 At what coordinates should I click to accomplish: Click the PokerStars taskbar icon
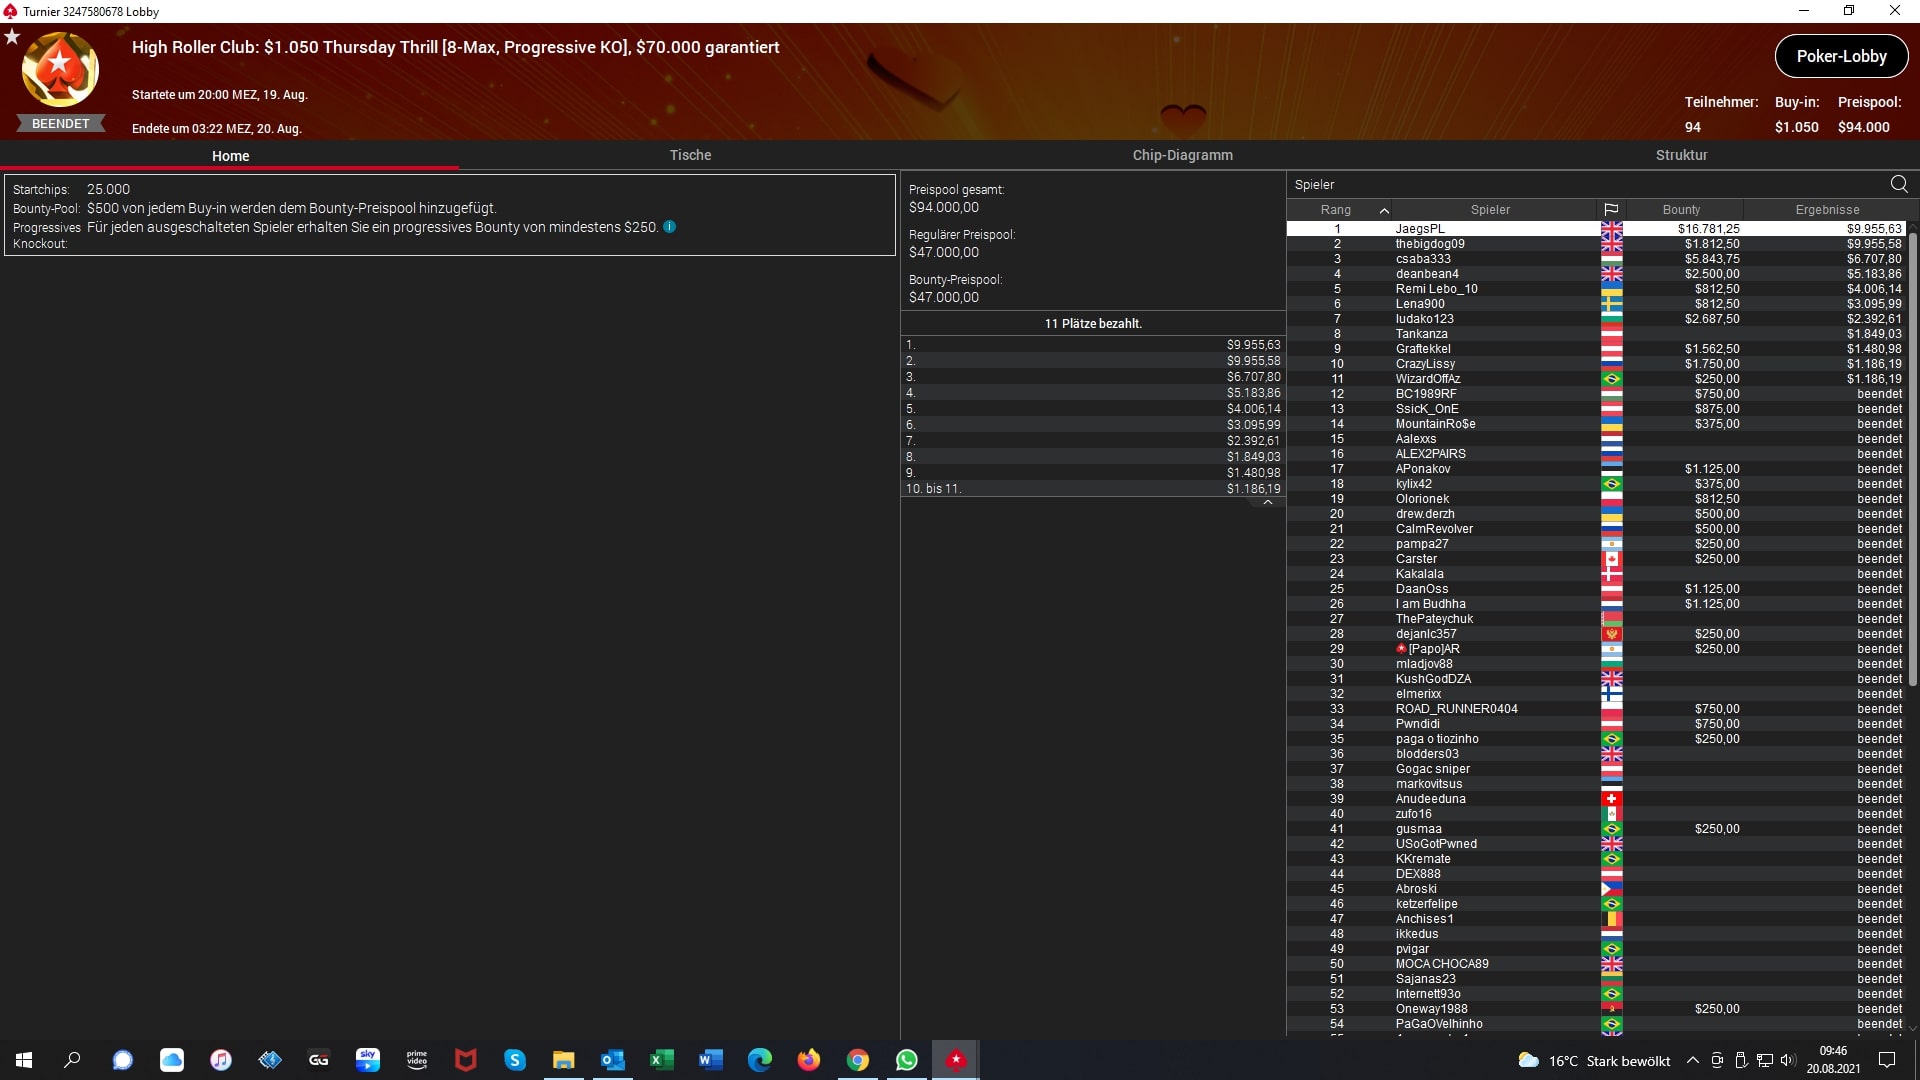point(956,1060)
